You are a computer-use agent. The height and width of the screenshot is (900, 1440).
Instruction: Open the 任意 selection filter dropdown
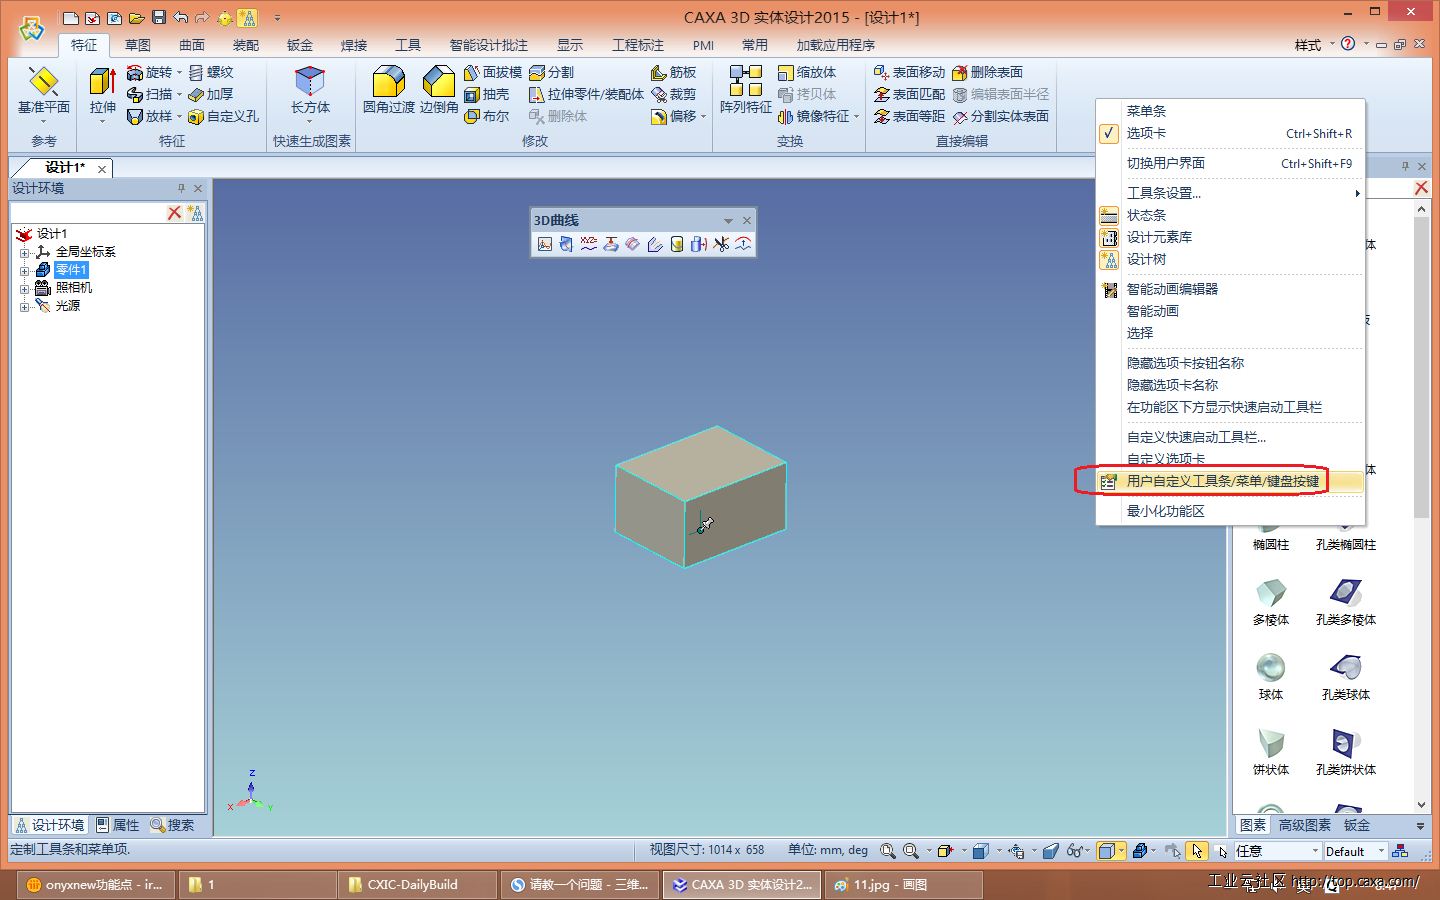coord(1277,851)
